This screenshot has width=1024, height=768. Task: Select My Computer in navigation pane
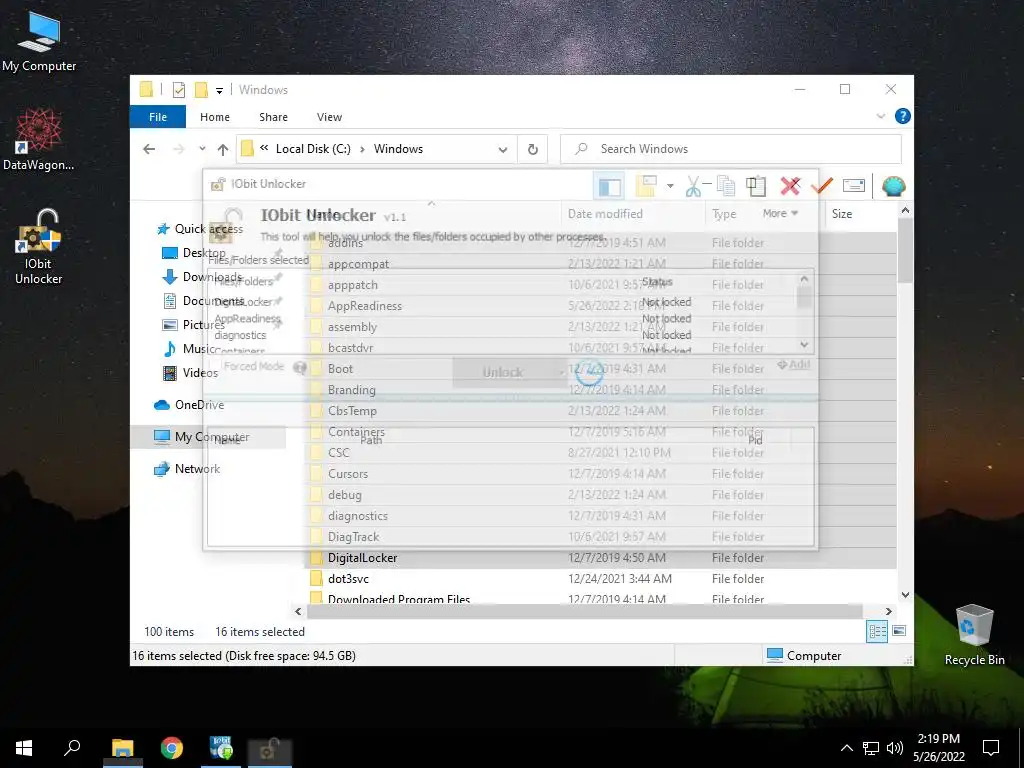click(x=208, y=437)
